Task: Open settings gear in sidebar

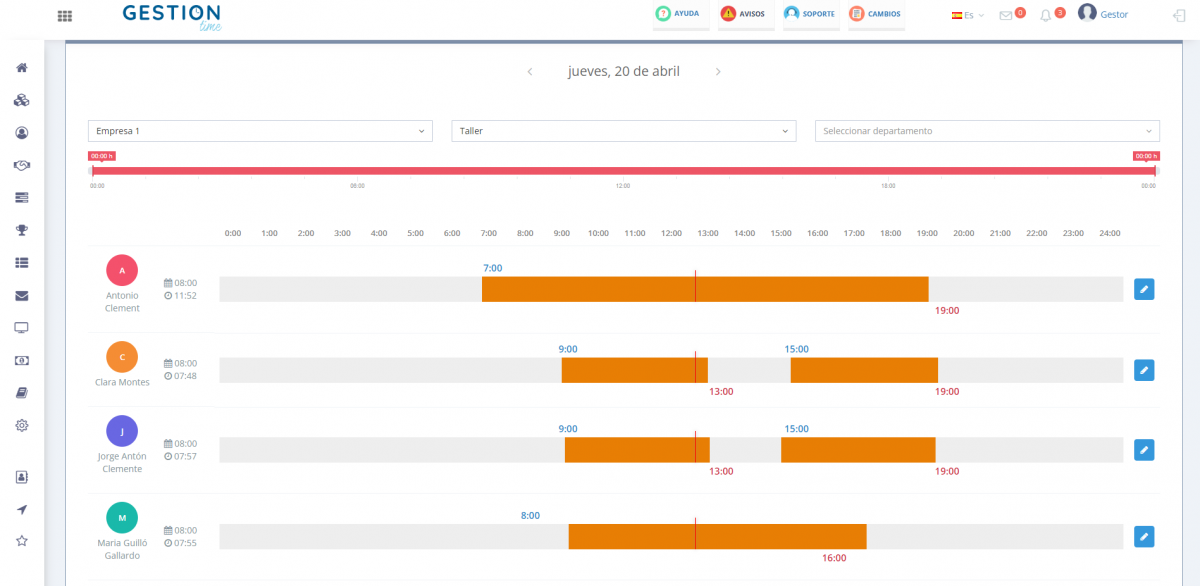Action: click(x=21, y=425)
